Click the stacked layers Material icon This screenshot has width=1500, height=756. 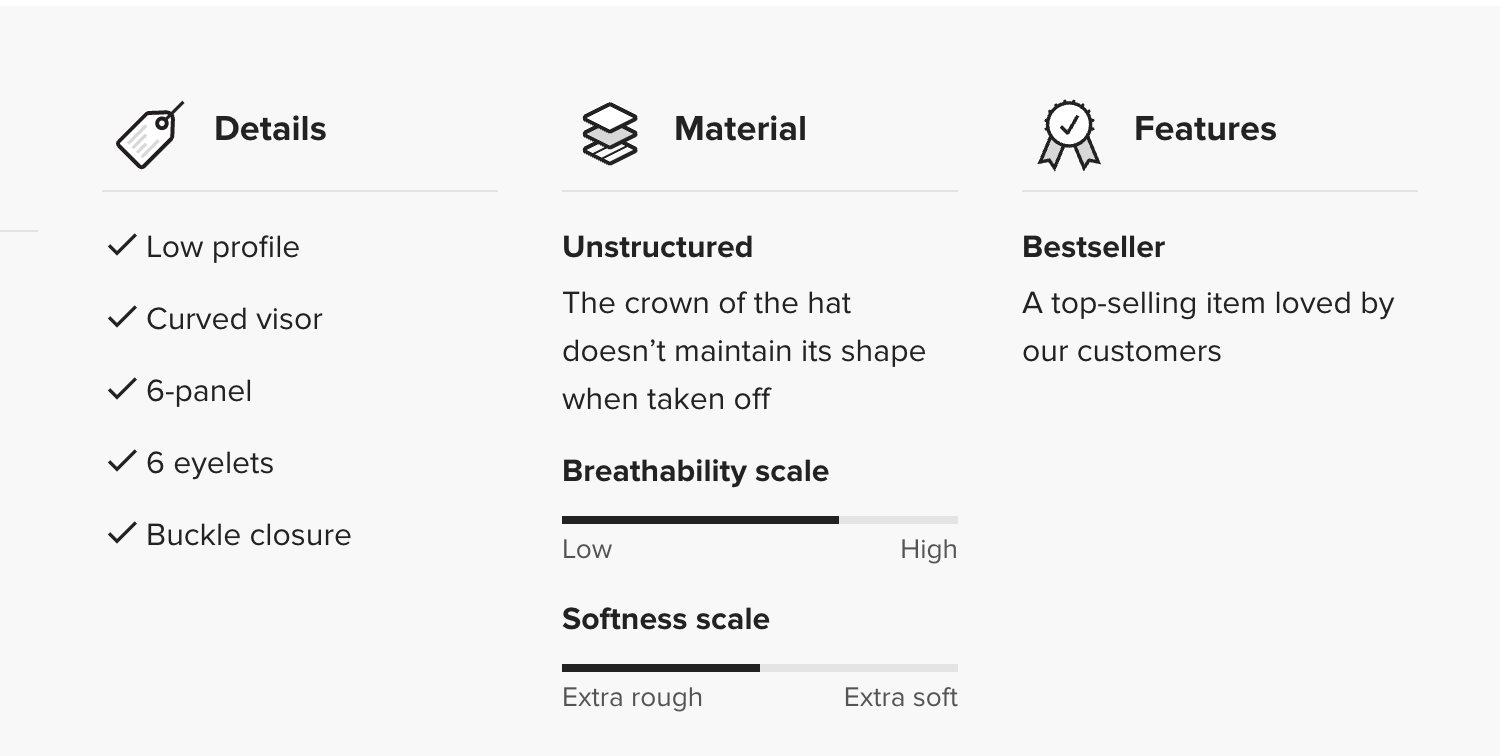609,133
